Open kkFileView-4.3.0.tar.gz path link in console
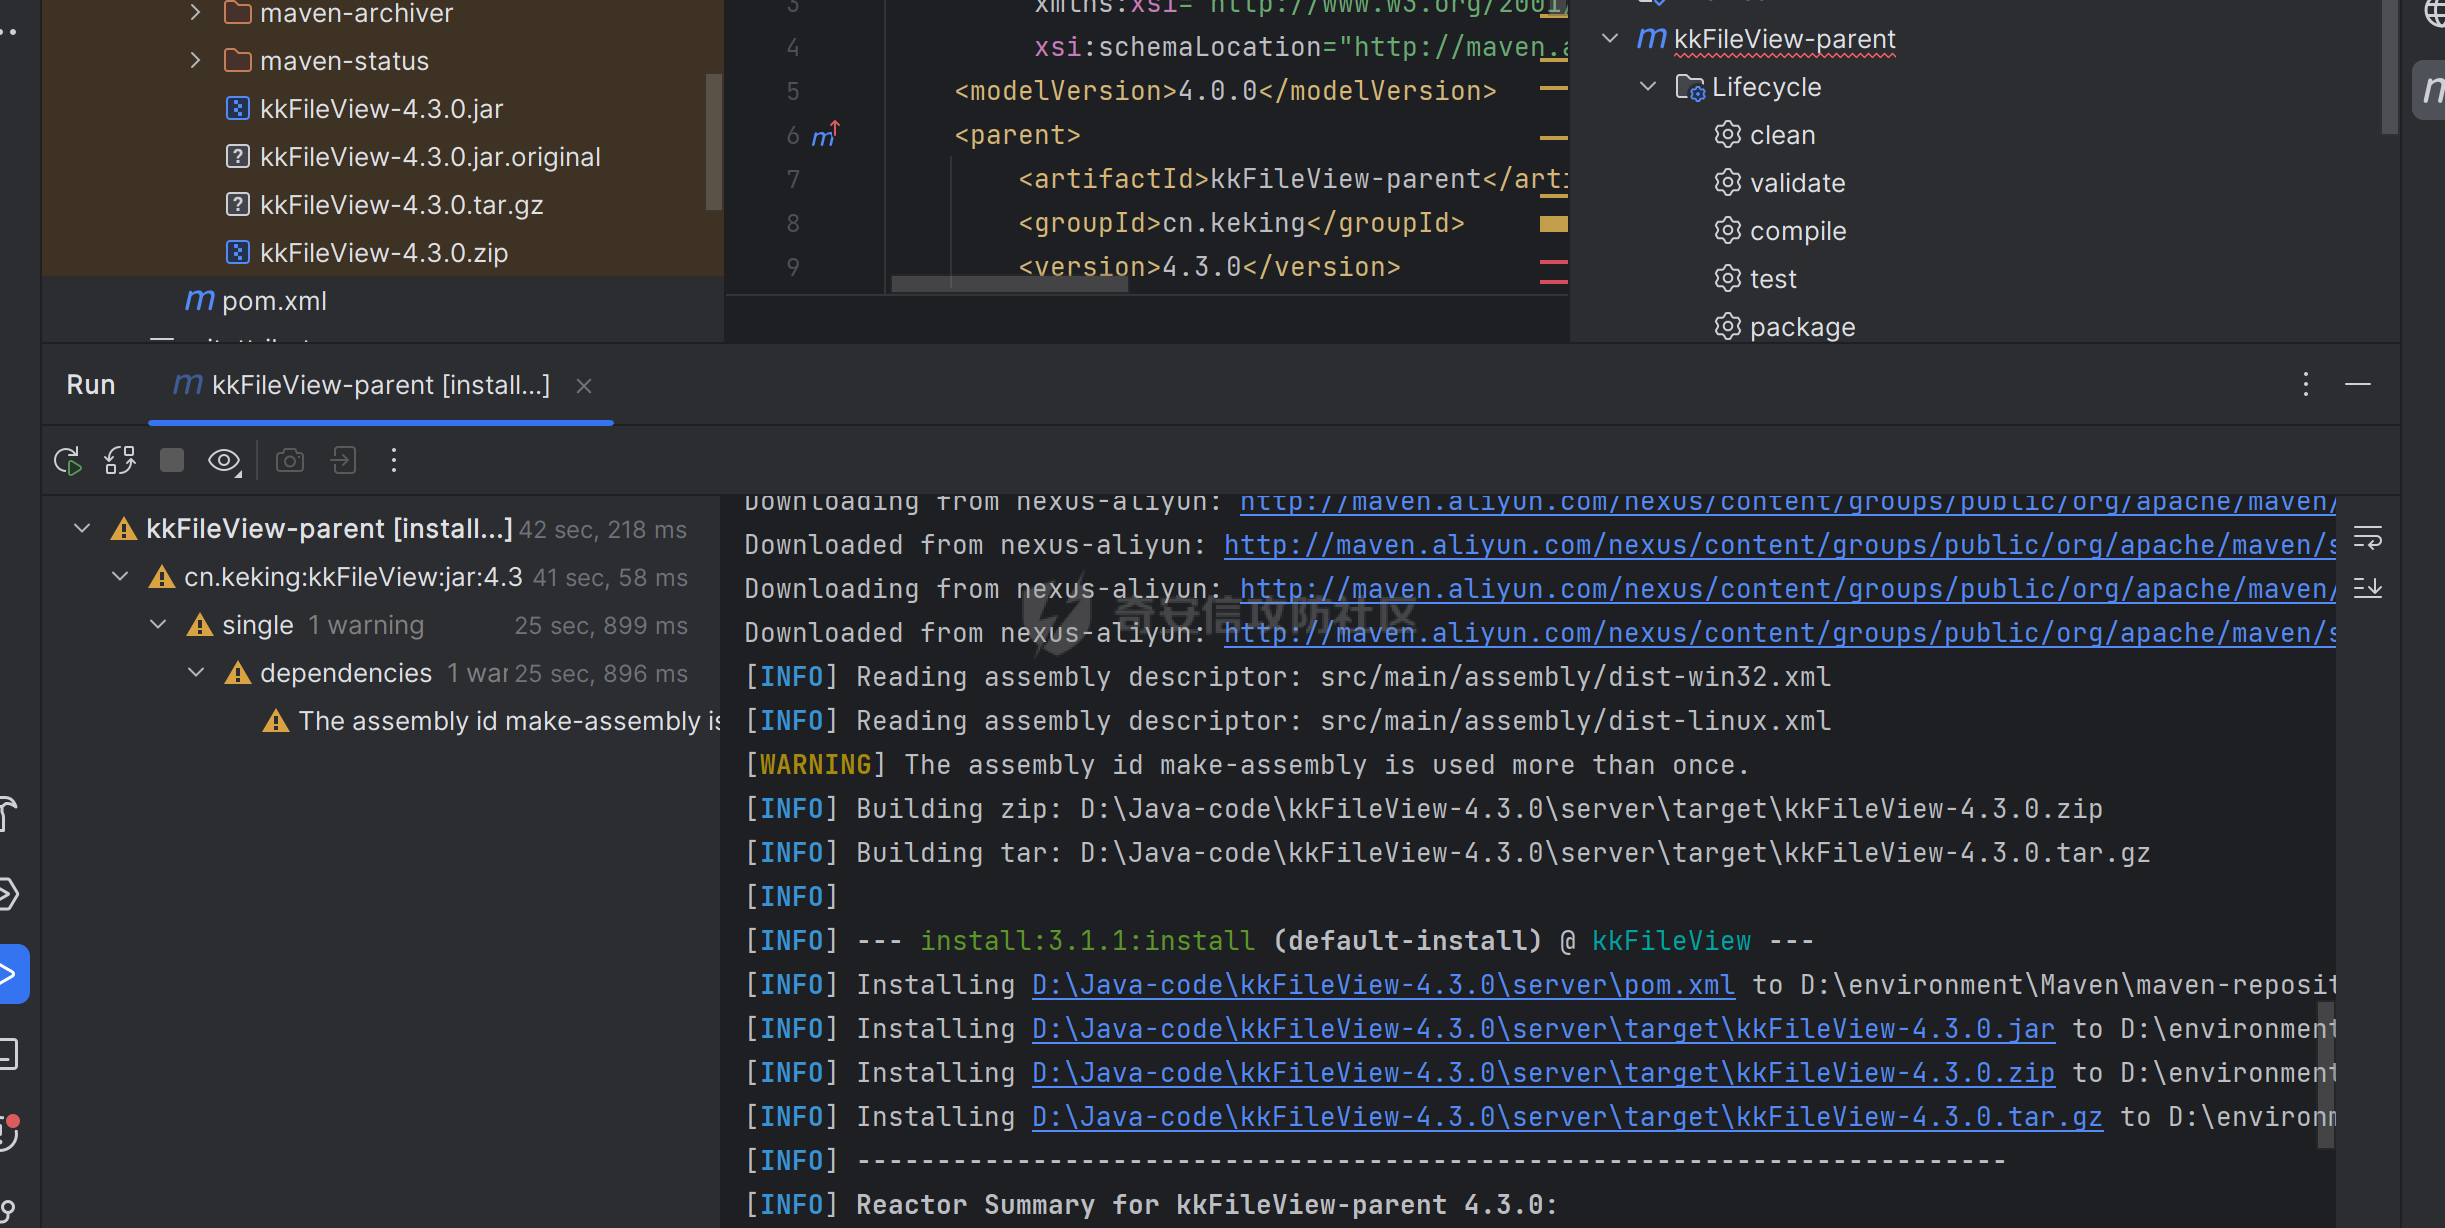 point(1567,1117)
